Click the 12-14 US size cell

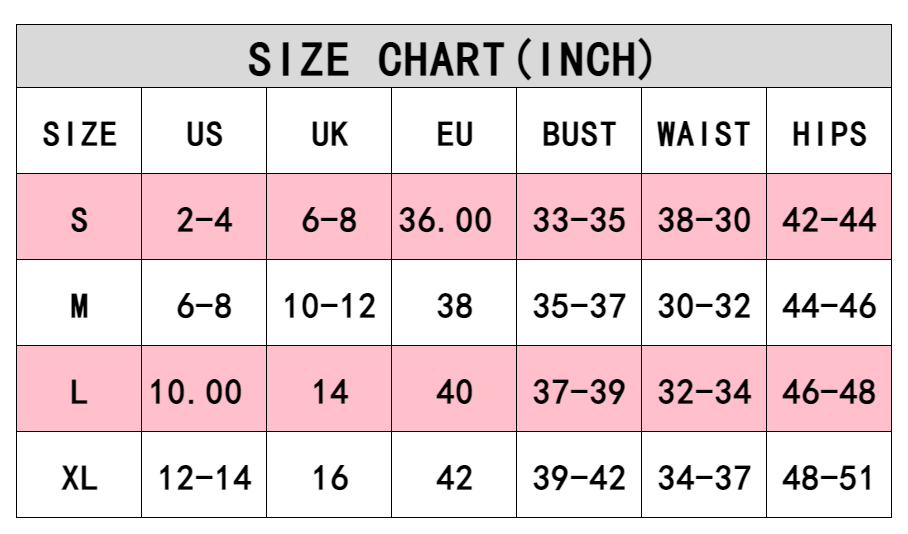(204, 477)
